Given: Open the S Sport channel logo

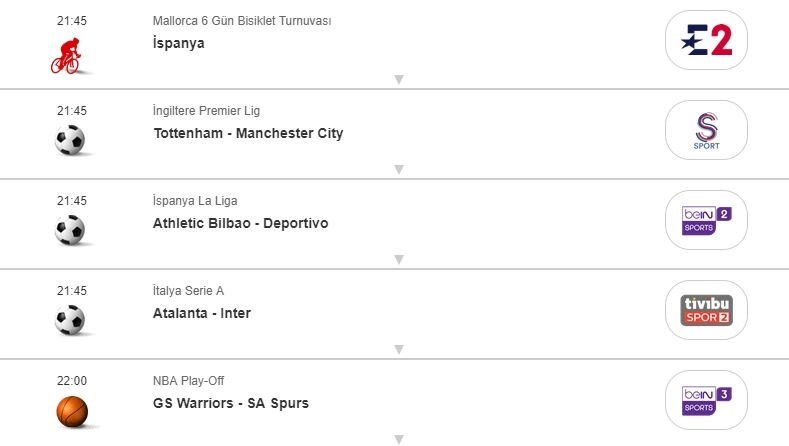Looking at the screenshot, I should click(x=706, y=130).
